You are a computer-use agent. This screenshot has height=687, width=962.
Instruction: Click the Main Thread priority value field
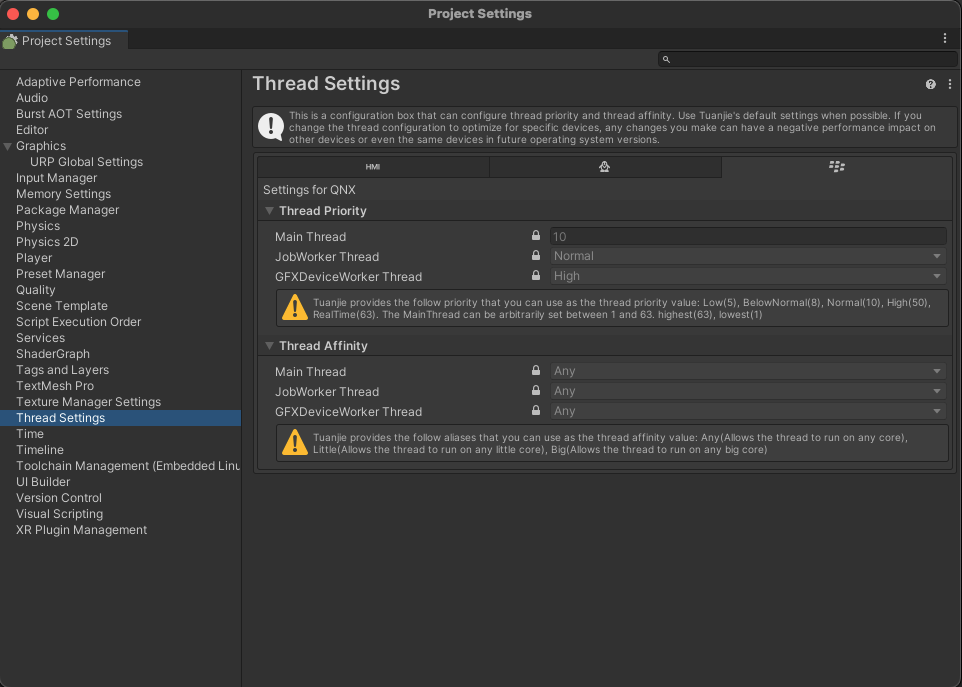(746, 235)
